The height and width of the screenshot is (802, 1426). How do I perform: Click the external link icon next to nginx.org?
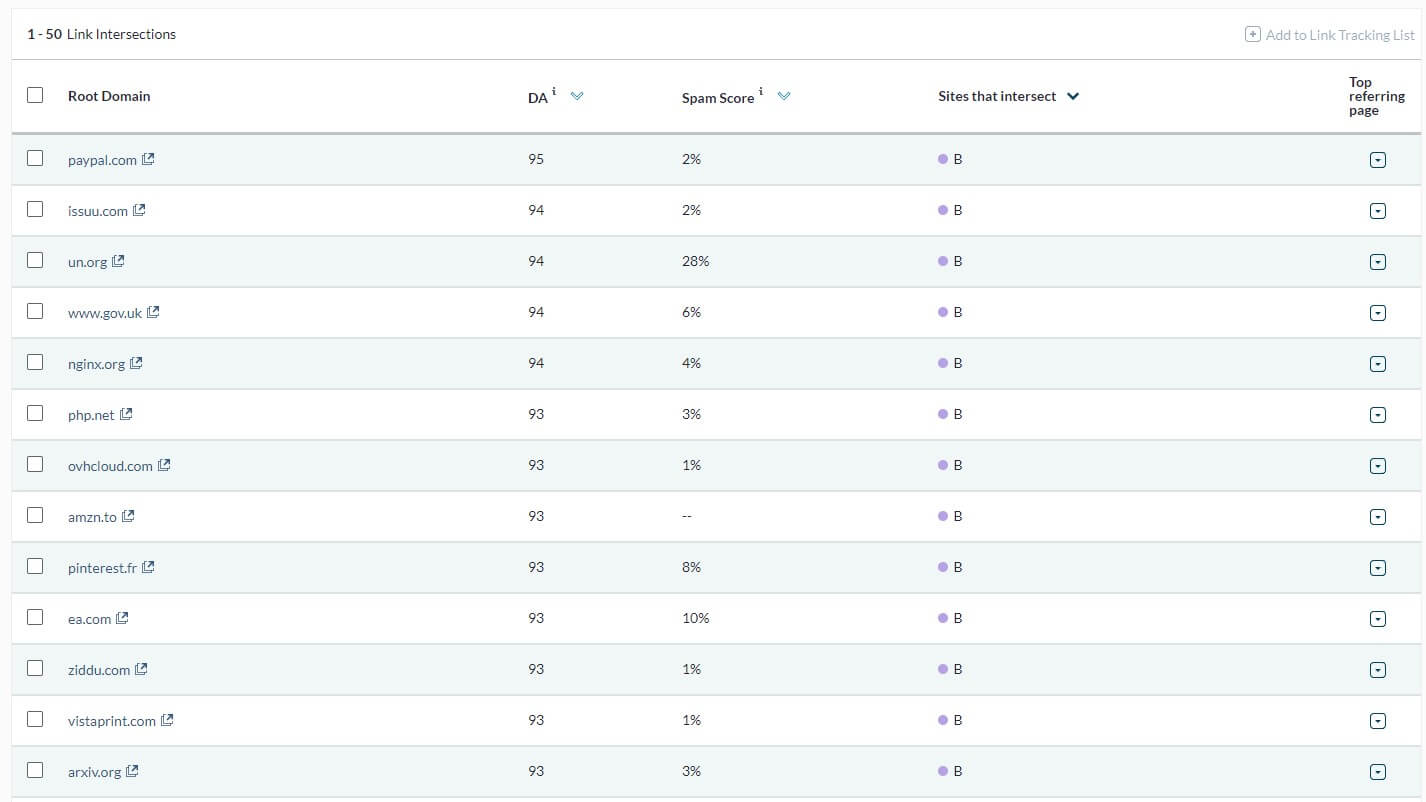(x=138, y=363)
